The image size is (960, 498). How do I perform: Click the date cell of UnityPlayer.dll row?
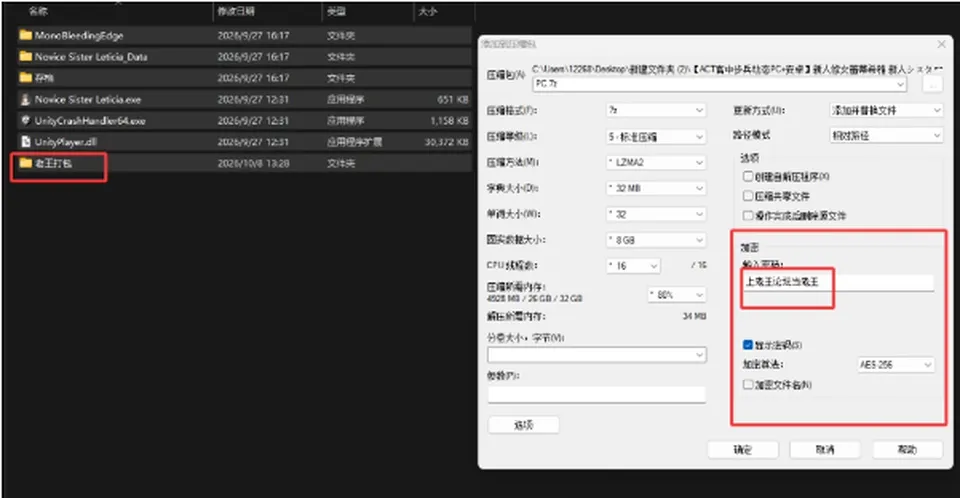point(253,142)
